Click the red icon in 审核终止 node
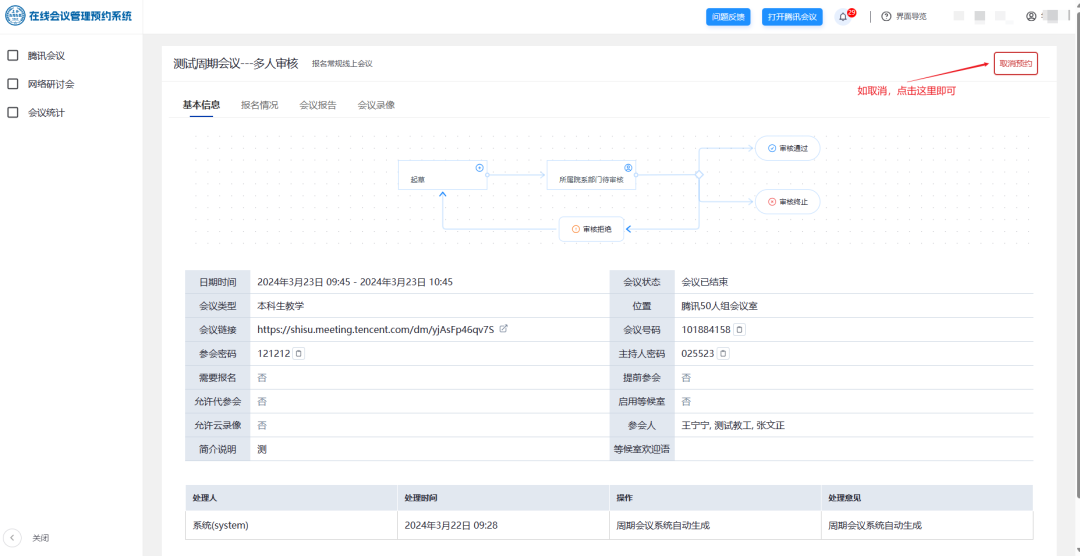Viewport: 1080px width, 556px height. [771, 202]
